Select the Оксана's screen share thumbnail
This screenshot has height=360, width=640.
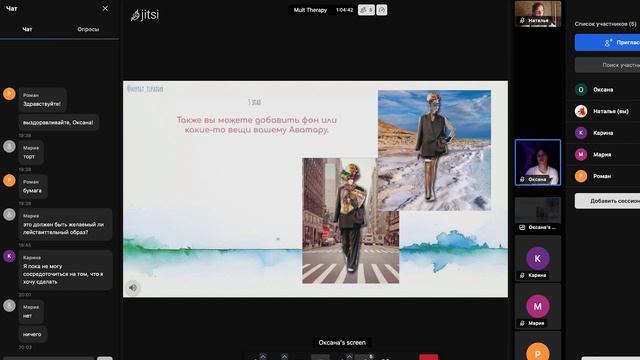538,215
